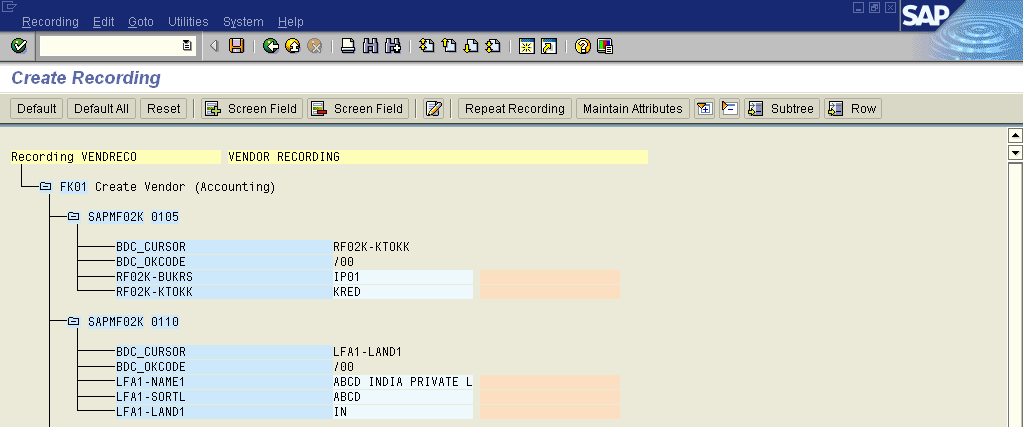This screenshot has height=427, width=1023.
Task: Open the command field history dropdown
Action: (187, 46)
